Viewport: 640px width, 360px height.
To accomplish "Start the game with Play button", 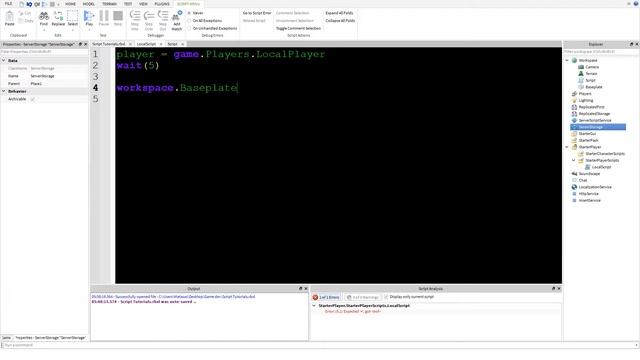I will click(x=89, y=17).
